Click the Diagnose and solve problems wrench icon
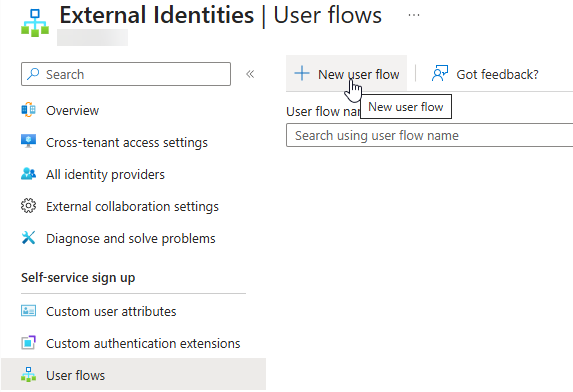573x392 pixels. click(x=29, y=238)
